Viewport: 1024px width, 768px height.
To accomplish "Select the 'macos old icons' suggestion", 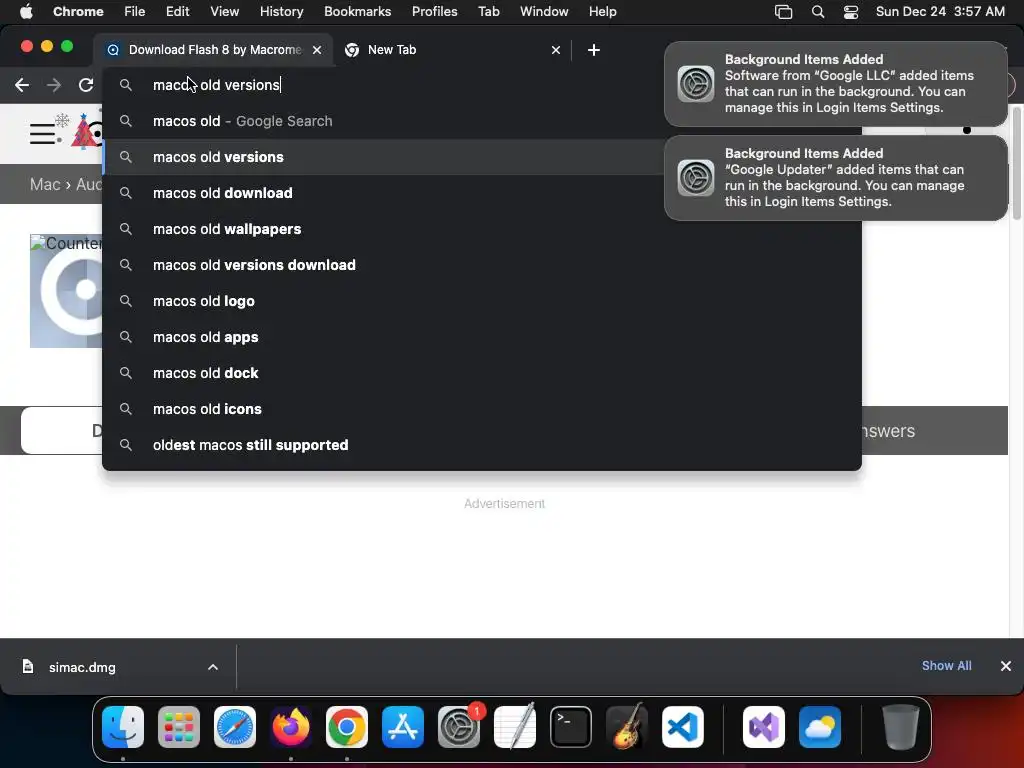I will pos(482,409).
